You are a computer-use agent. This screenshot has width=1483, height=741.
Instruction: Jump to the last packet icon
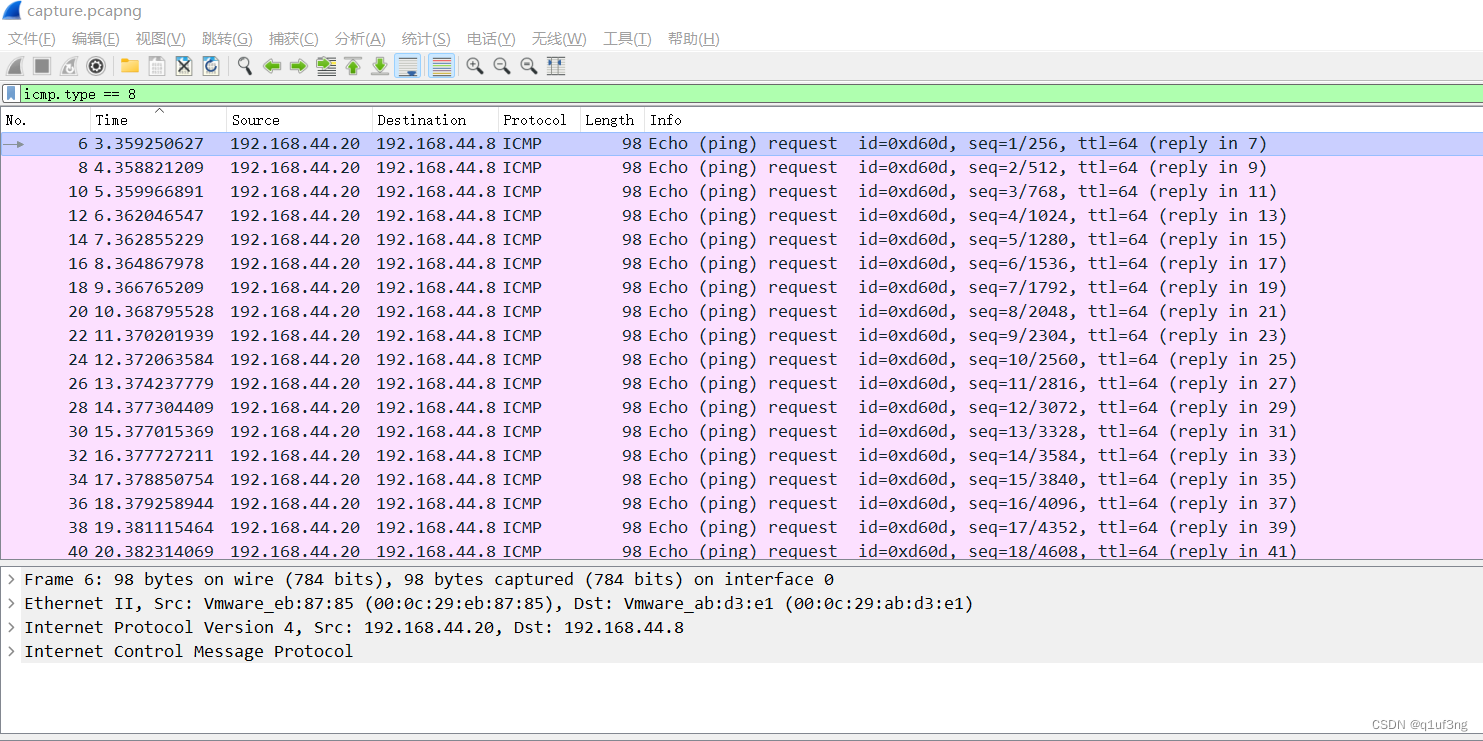point(380,66)
